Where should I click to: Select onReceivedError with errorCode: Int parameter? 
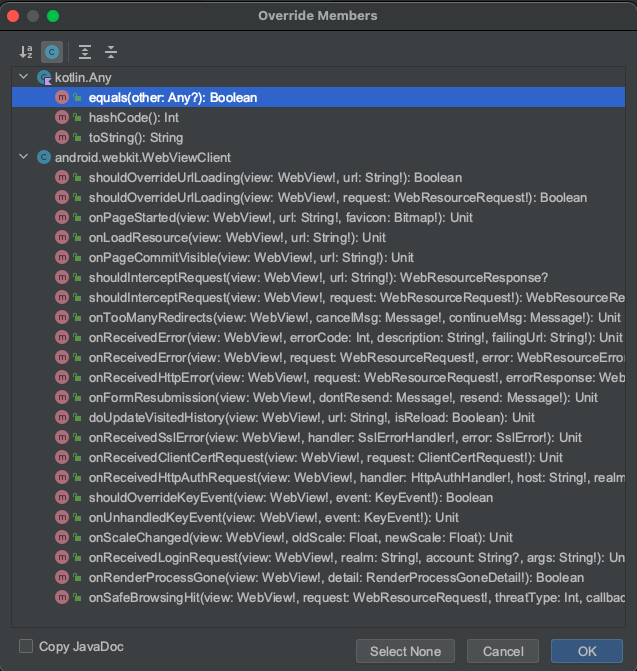pos(318,338)
